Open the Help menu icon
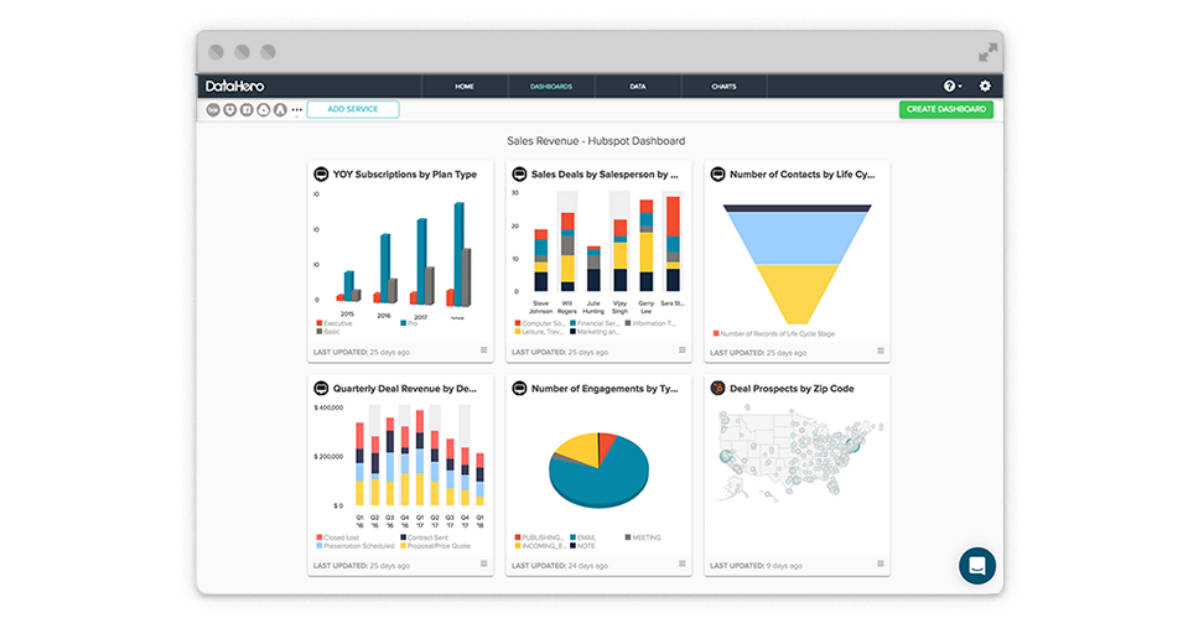This screenshot has height=630, width=1200. [x=950, y=86]
